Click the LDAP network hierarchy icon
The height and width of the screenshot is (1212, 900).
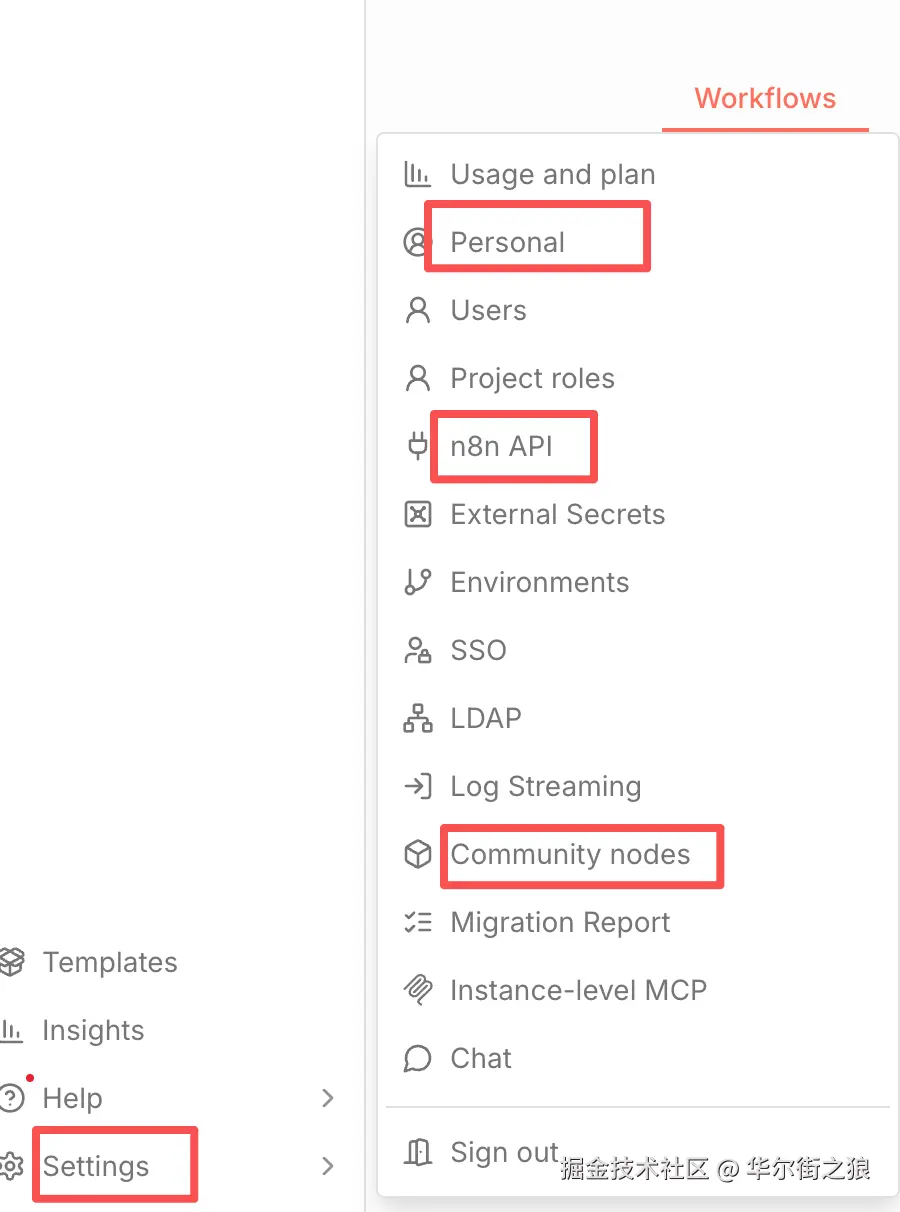[417, 718]
